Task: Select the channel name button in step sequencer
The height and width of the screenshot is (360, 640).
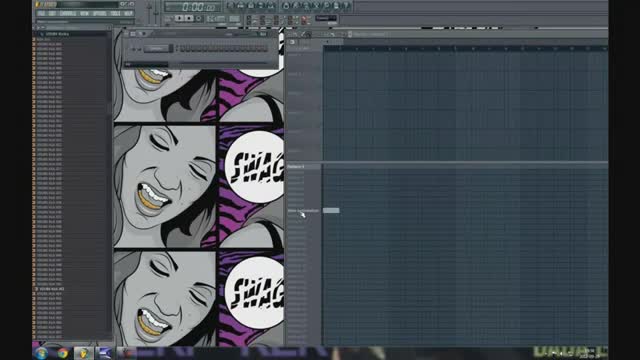Action: point(156,49)
